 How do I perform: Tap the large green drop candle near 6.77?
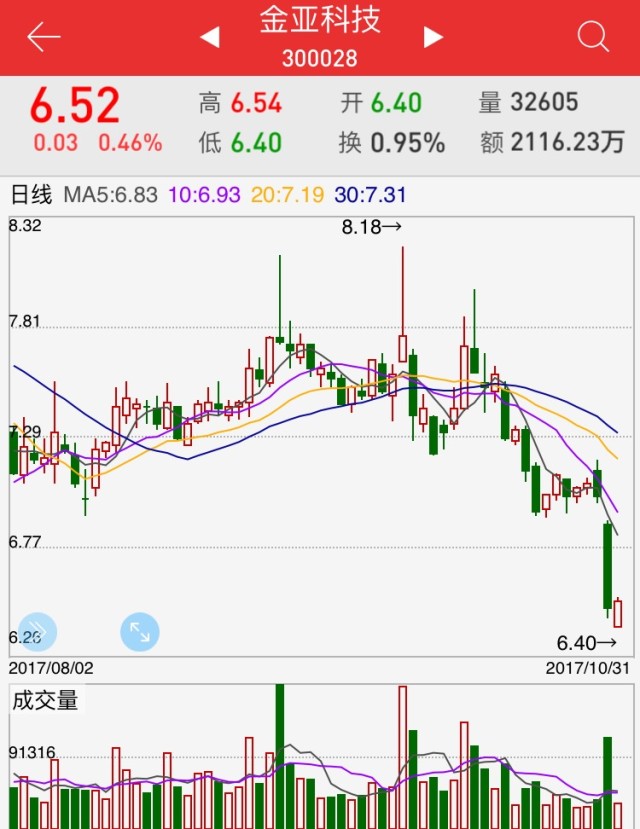pyautogui.click(x=607, y=568)
